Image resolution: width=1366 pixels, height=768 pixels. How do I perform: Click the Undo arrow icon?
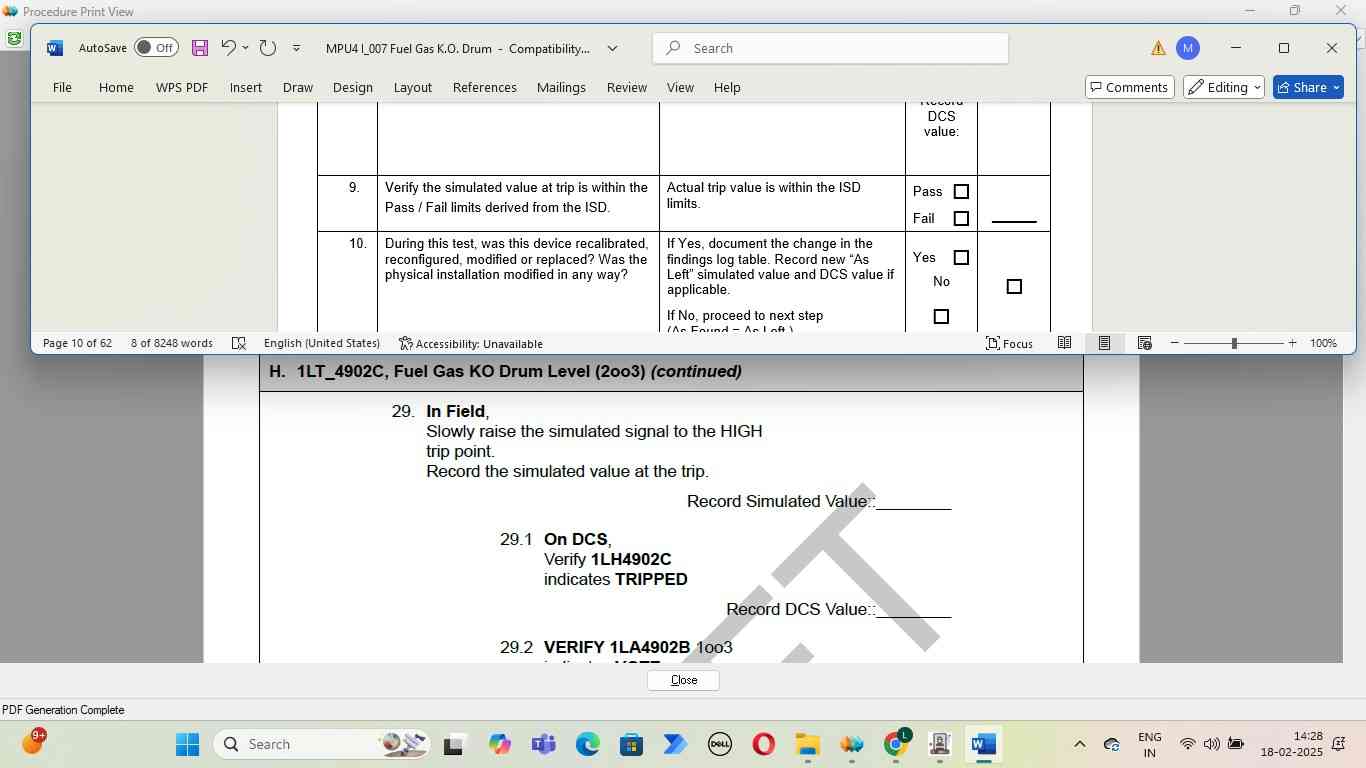[x=228, y=48]
